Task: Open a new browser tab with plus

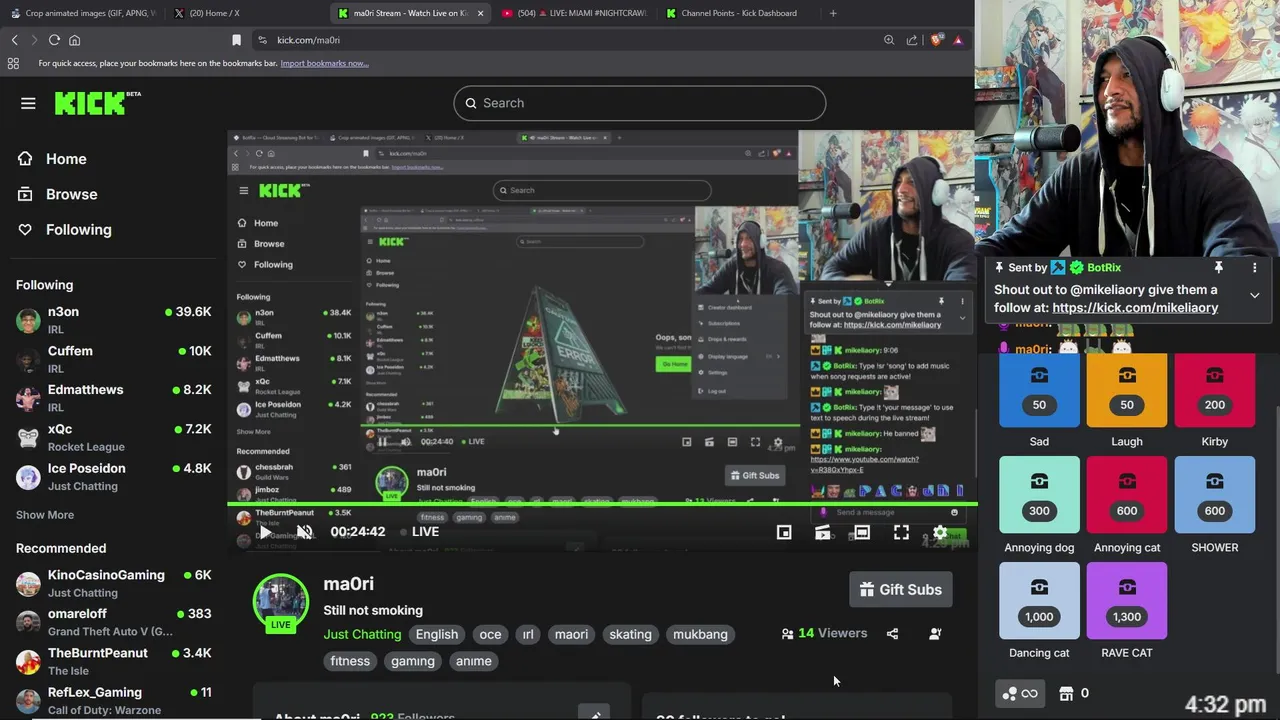Action: (833, 13)
